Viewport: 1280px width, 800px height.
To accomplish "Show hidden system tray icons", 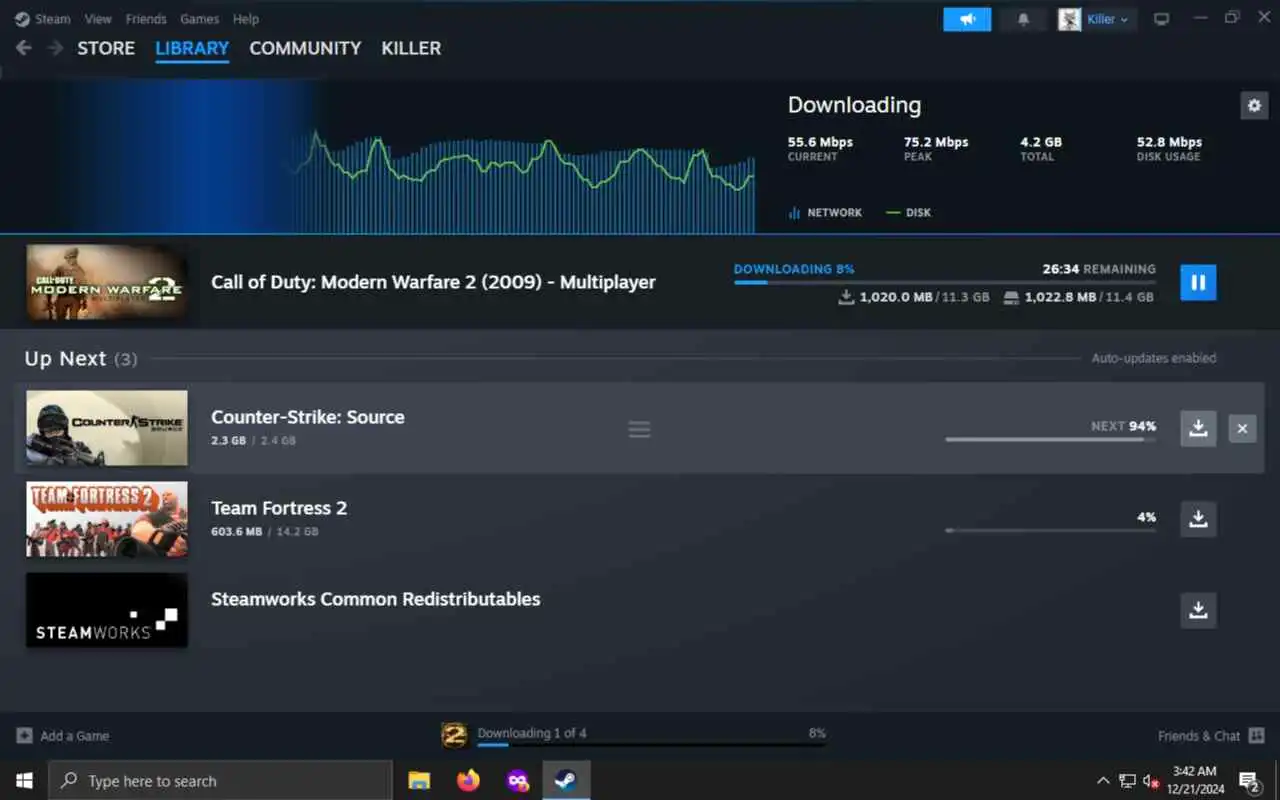I will pos(1103,781).
